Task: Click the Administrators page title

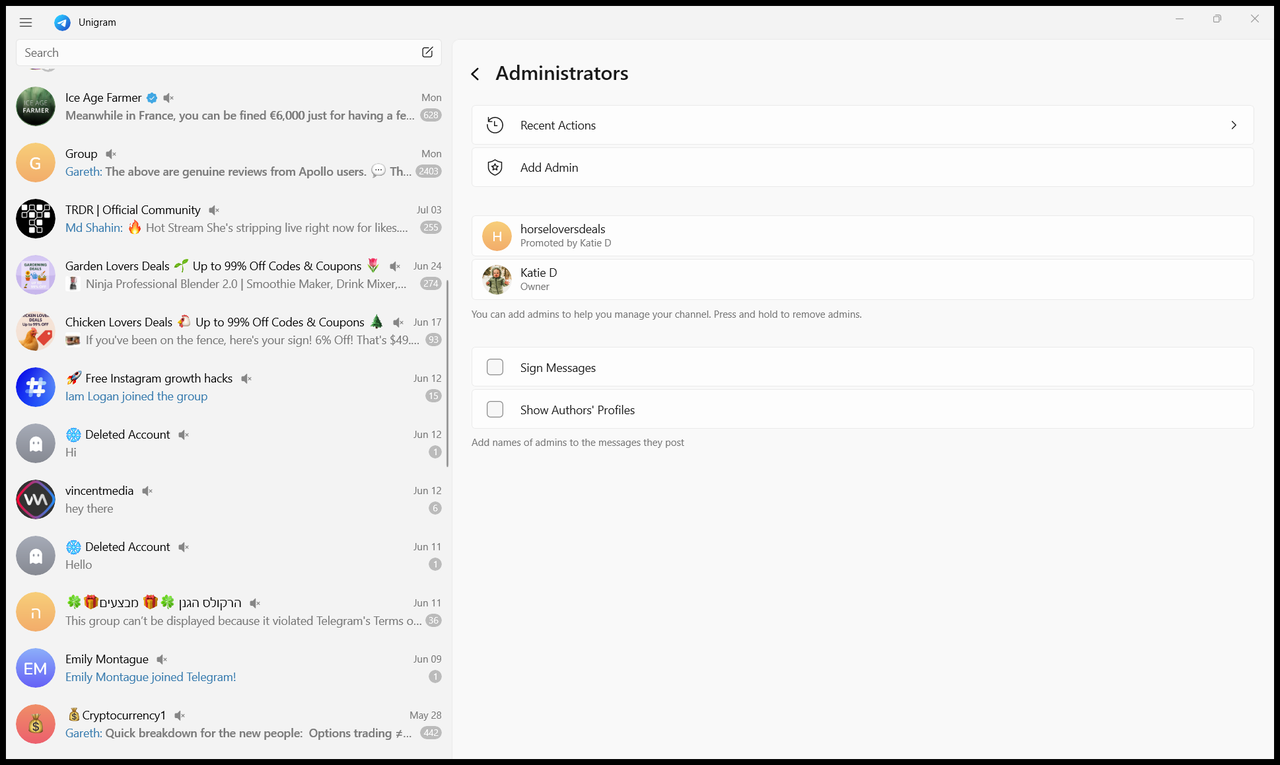Action: click(x=562, y=73)
